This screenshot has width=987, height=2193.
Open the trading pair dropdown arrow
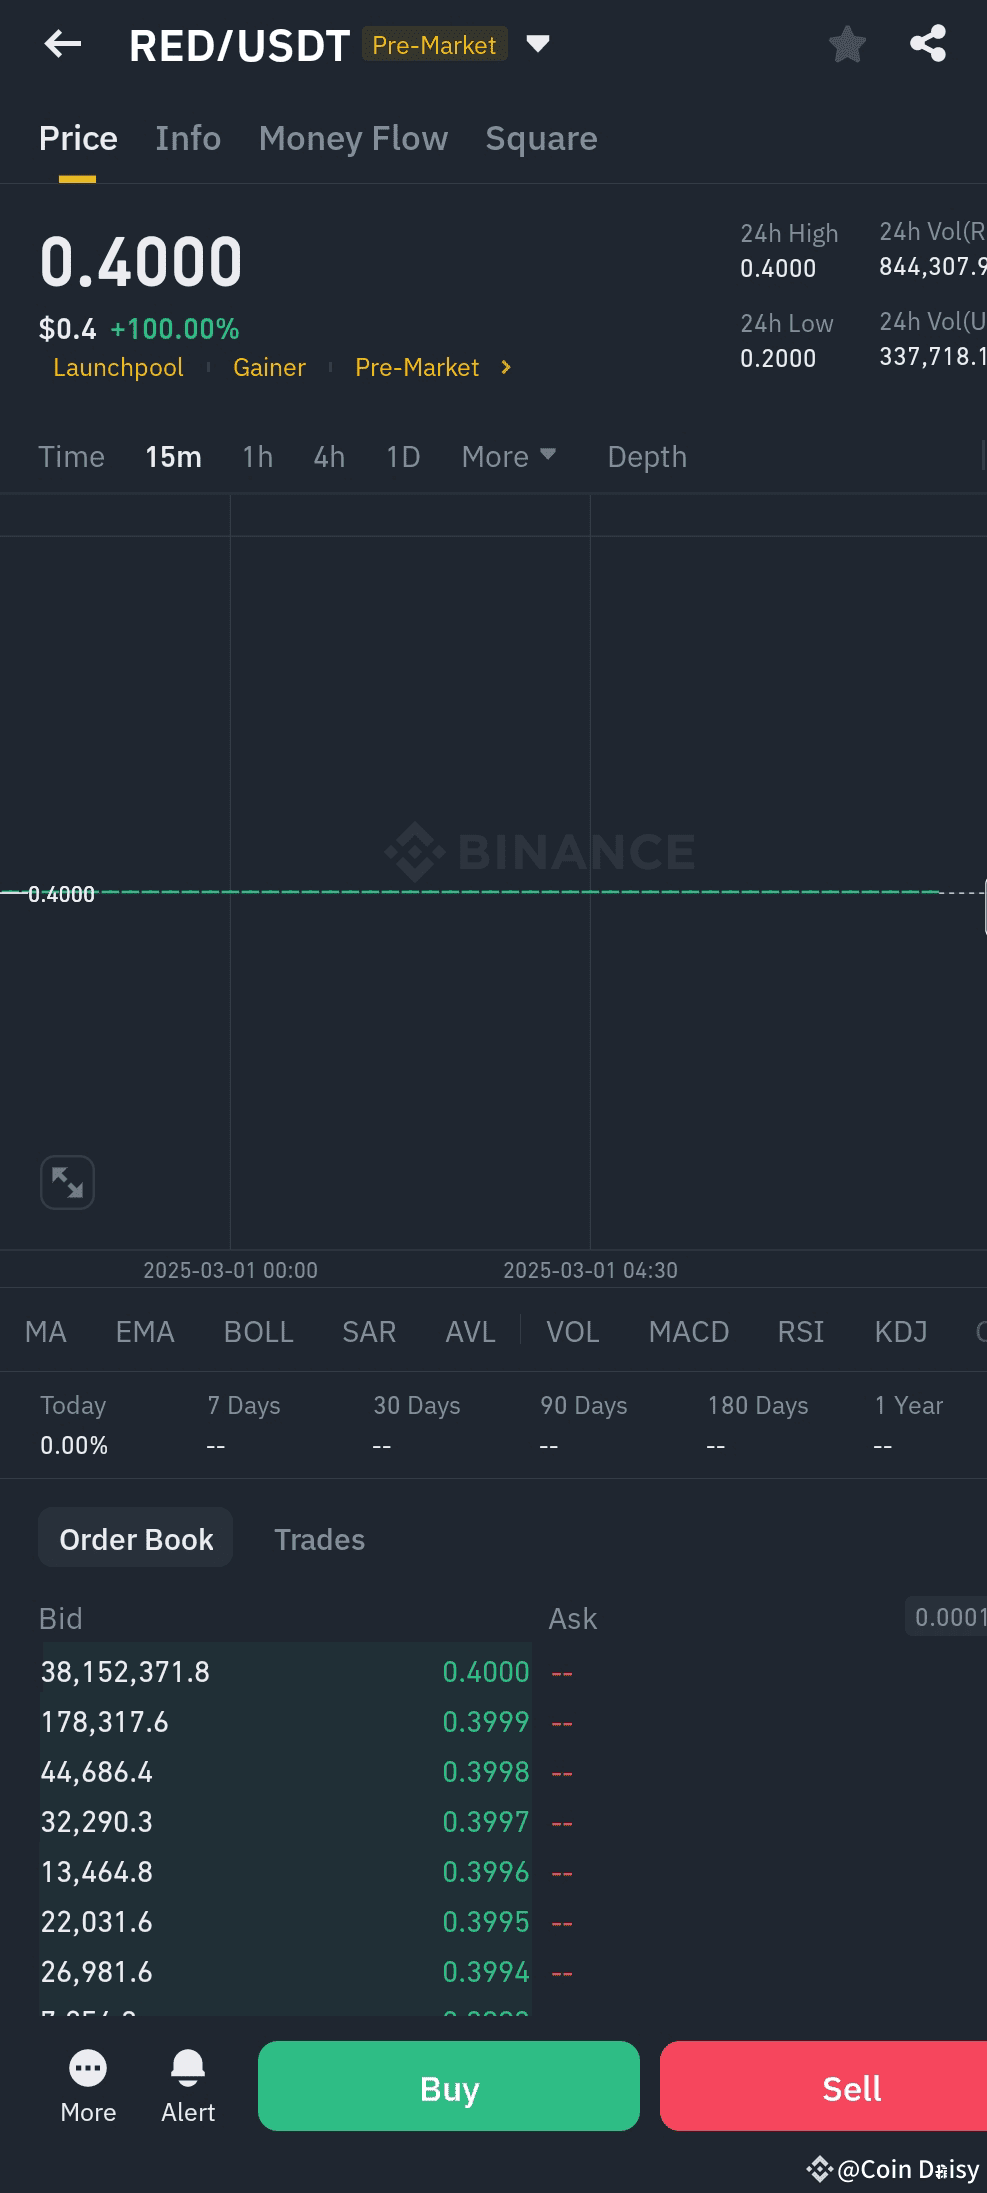click(537, 44)
